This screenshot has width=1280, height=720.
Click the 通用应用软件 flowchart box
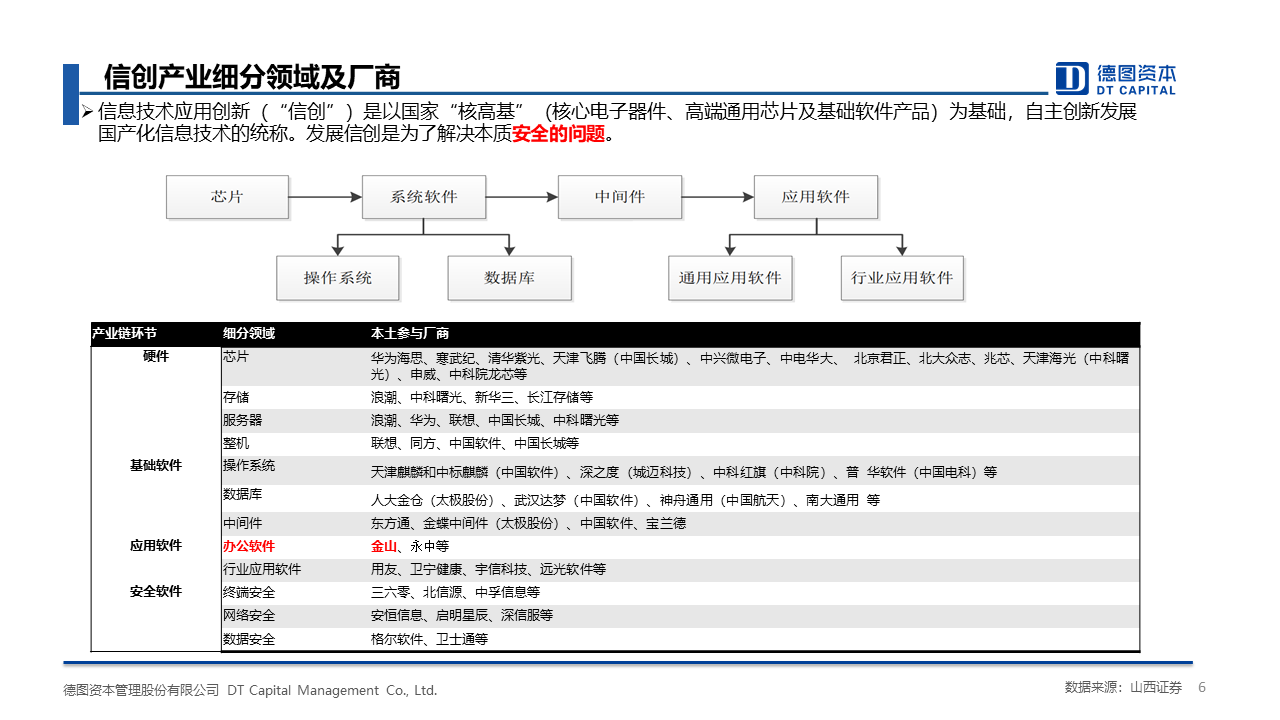(x=730, y=278)
